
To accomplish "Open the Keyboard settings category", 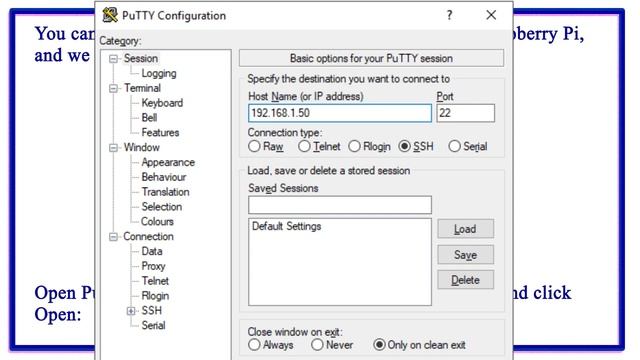I will [x=162, y=103].
